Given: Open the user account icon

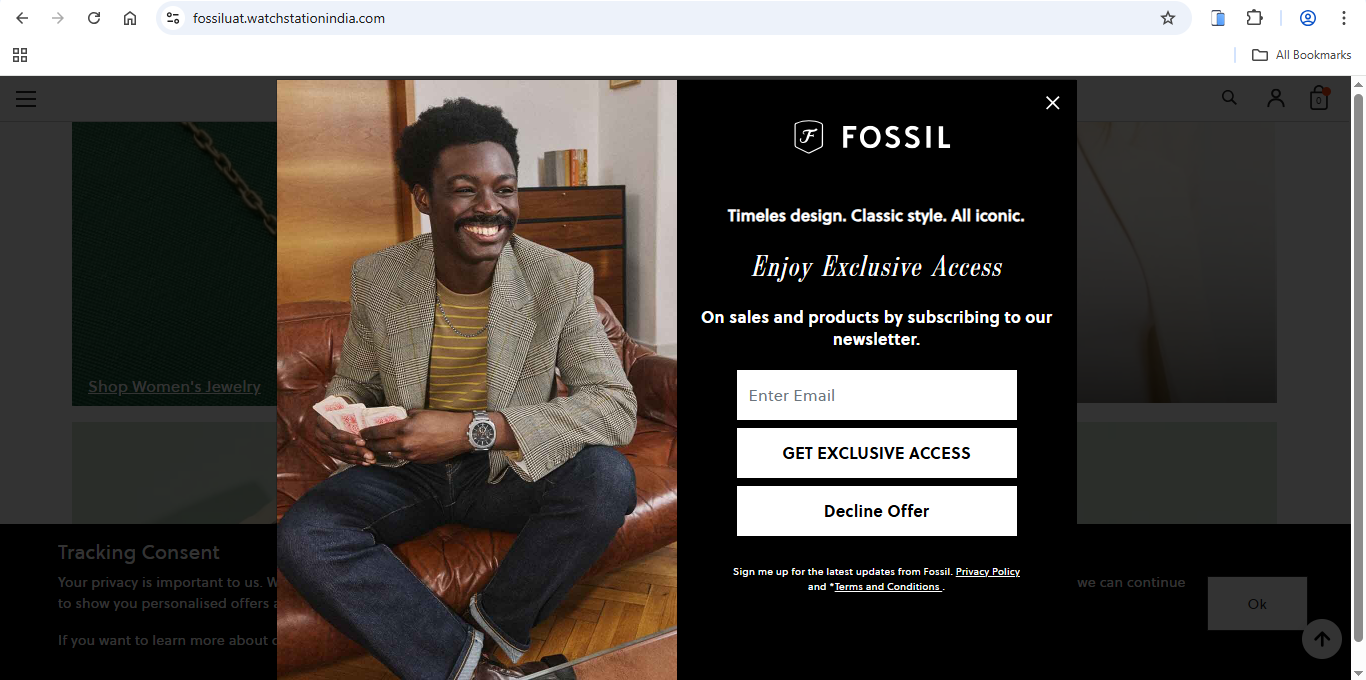Looking at the screenshot, I should (1275, 98).
